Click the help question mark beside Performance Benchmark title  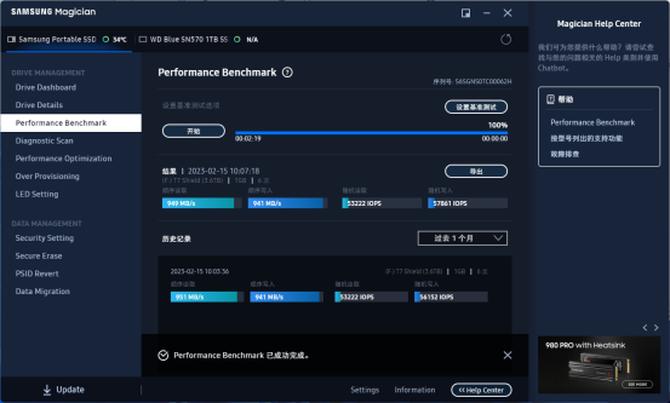click(x=288, y=73)
